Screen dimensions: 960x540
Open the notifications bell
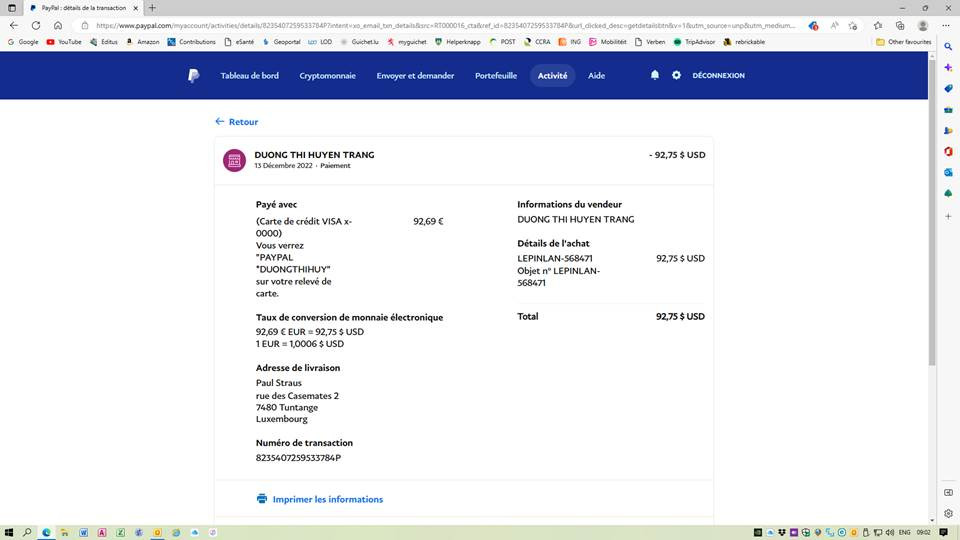point(654,75)
